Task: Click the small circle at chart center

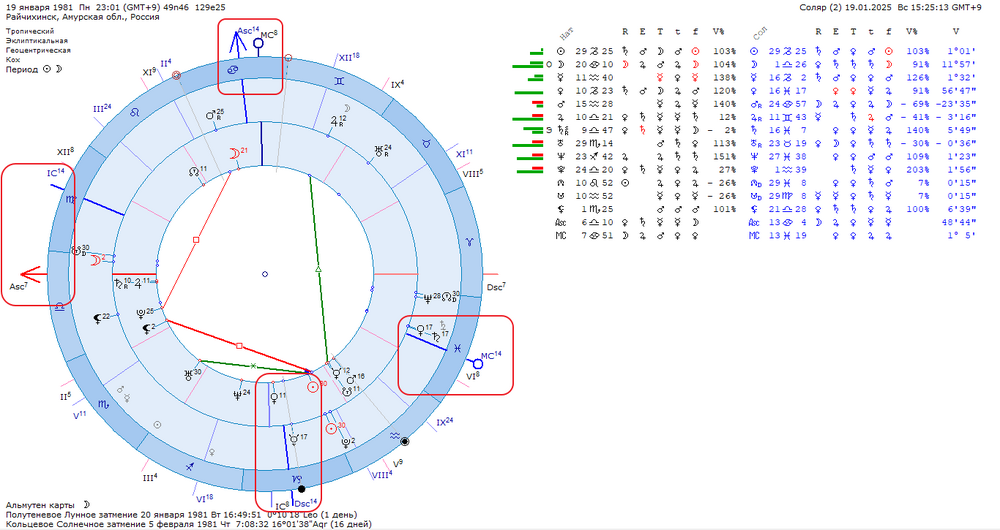Action: (x=265, y=274)
